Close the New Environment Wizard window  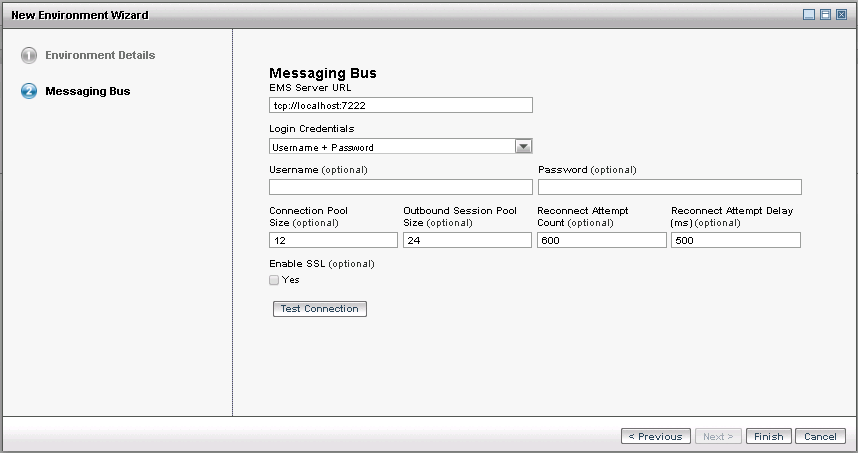842,15
